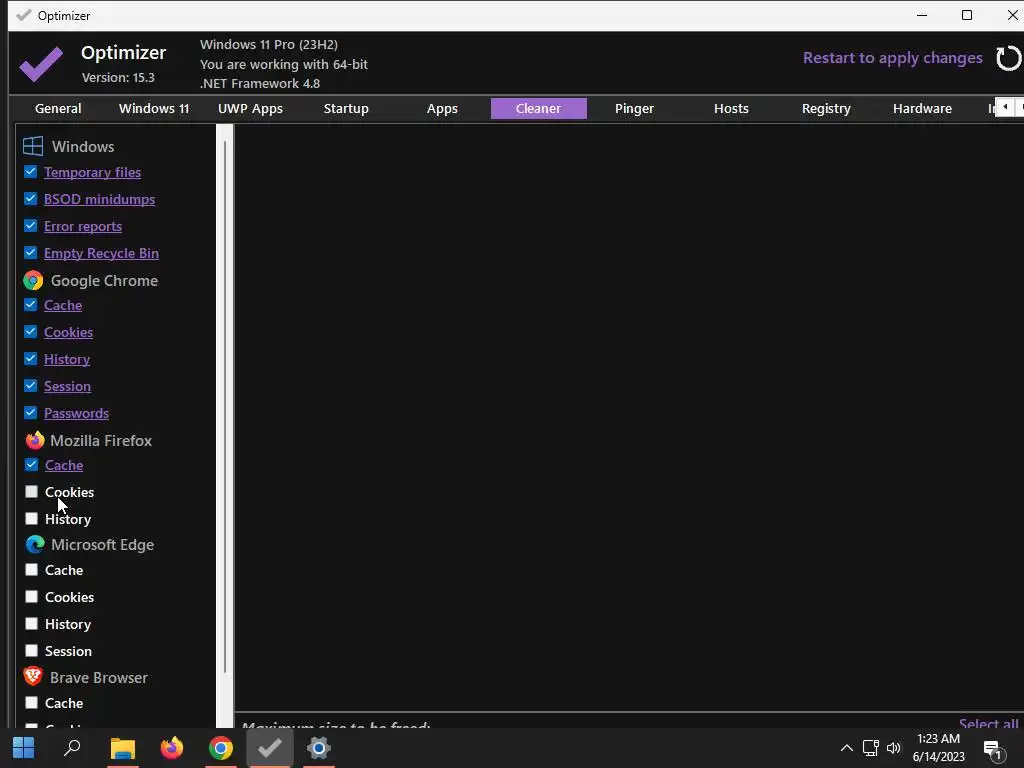
Task: Open the Apps tab
Action: [x=442, y=108]
